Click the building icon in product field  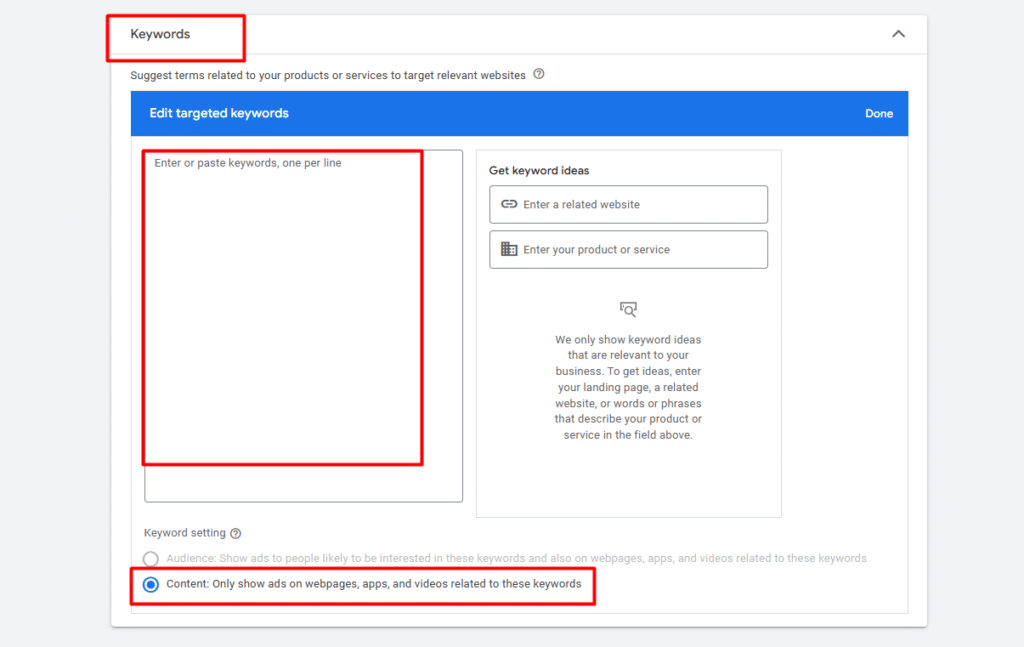click(x=509, y=249)
